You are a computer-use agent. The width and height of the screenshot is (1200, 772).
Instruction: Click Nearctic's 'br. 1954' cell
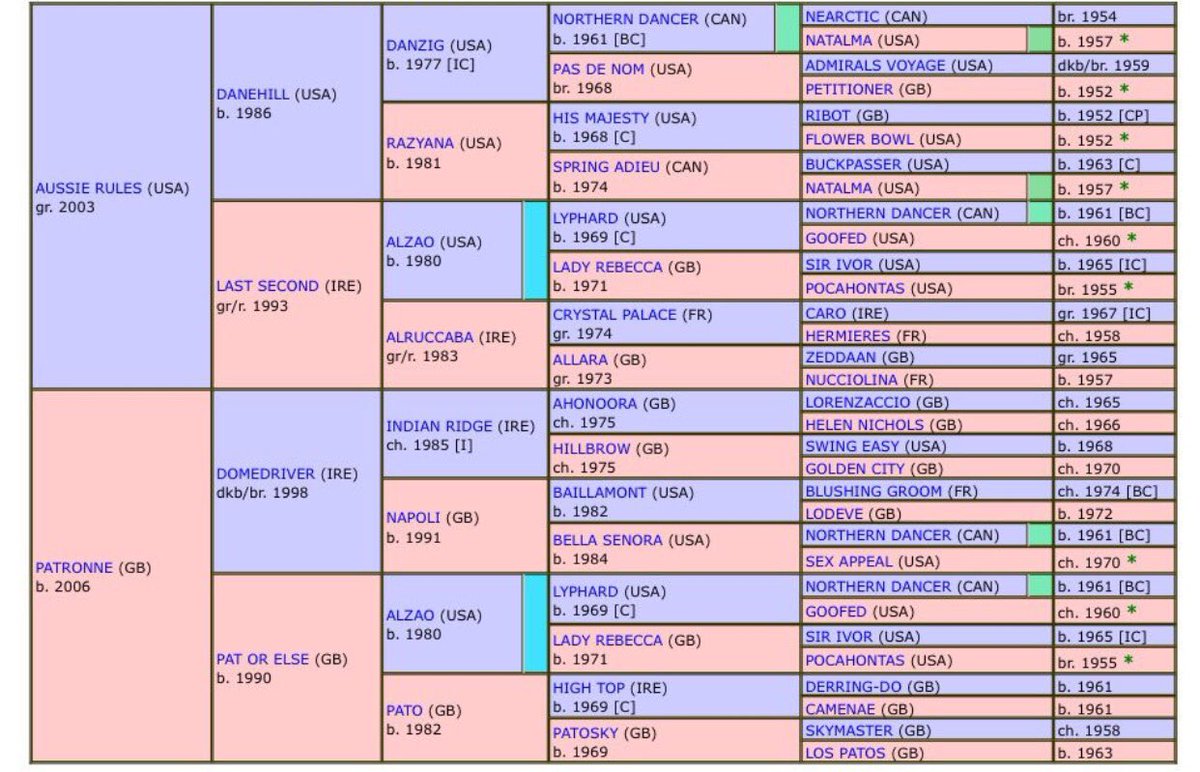click(x=1113, y=17)
